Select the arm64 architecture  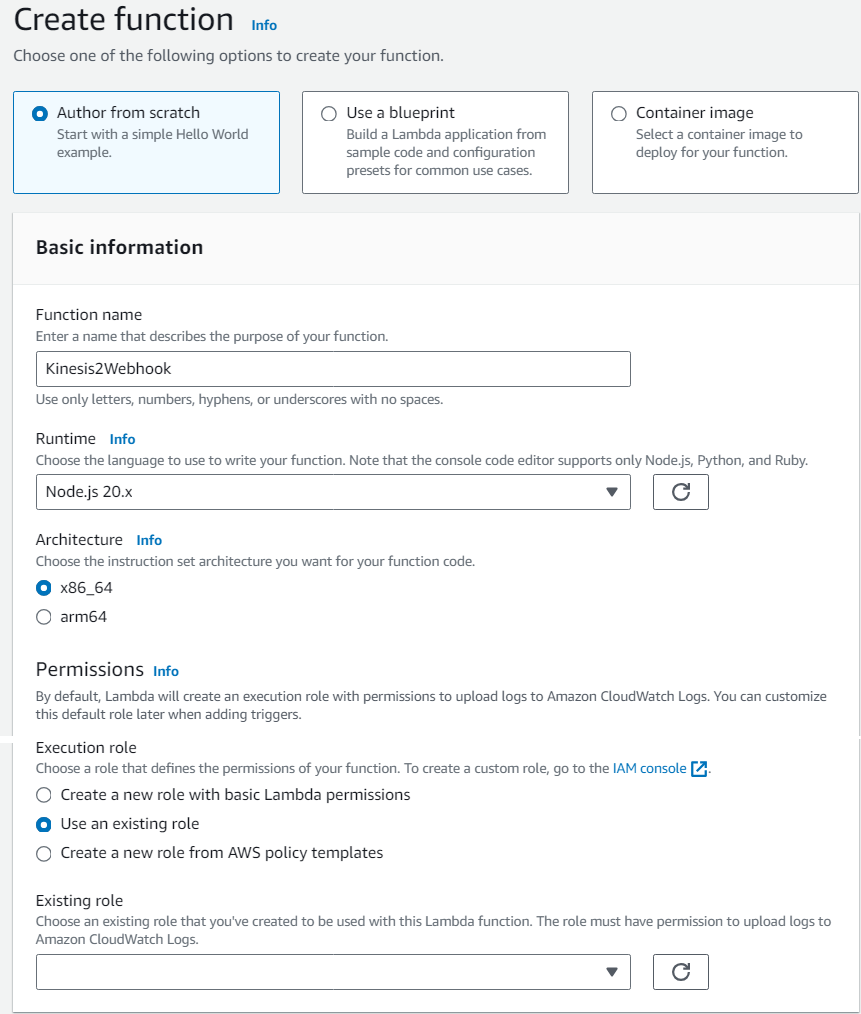pyautogui.click(x=41, y=617)
